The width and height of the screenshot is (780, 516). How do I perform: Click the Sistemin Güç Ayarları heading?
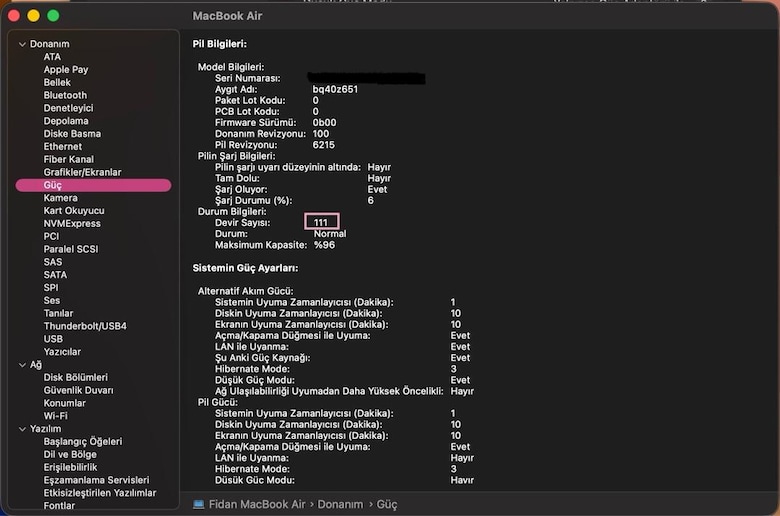pyautogui.click(x=245, y=268)
